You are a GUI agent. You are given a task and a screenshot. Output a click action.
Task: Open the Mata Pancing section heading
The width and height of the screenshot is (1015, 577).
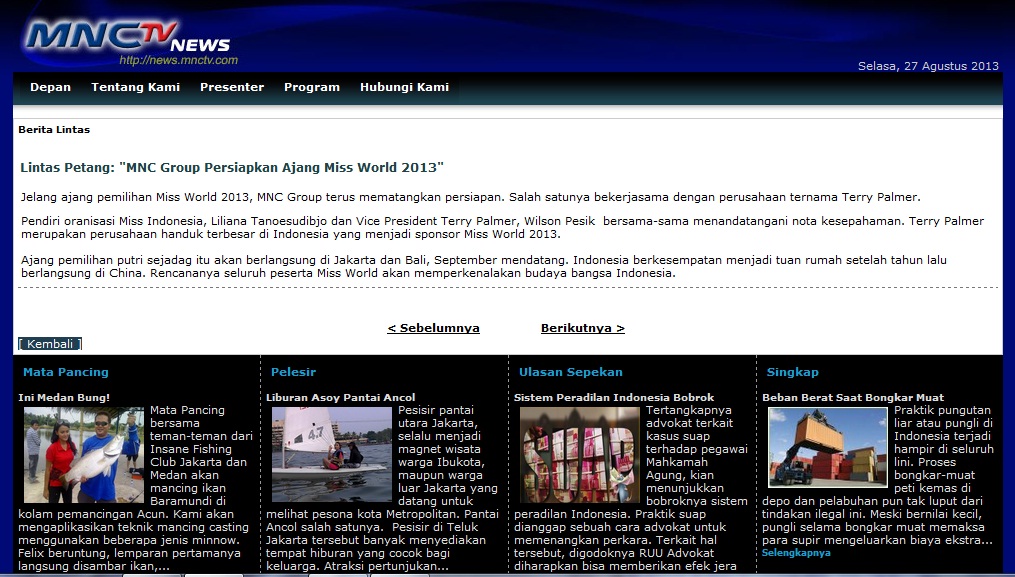click(x=66, y=372)
